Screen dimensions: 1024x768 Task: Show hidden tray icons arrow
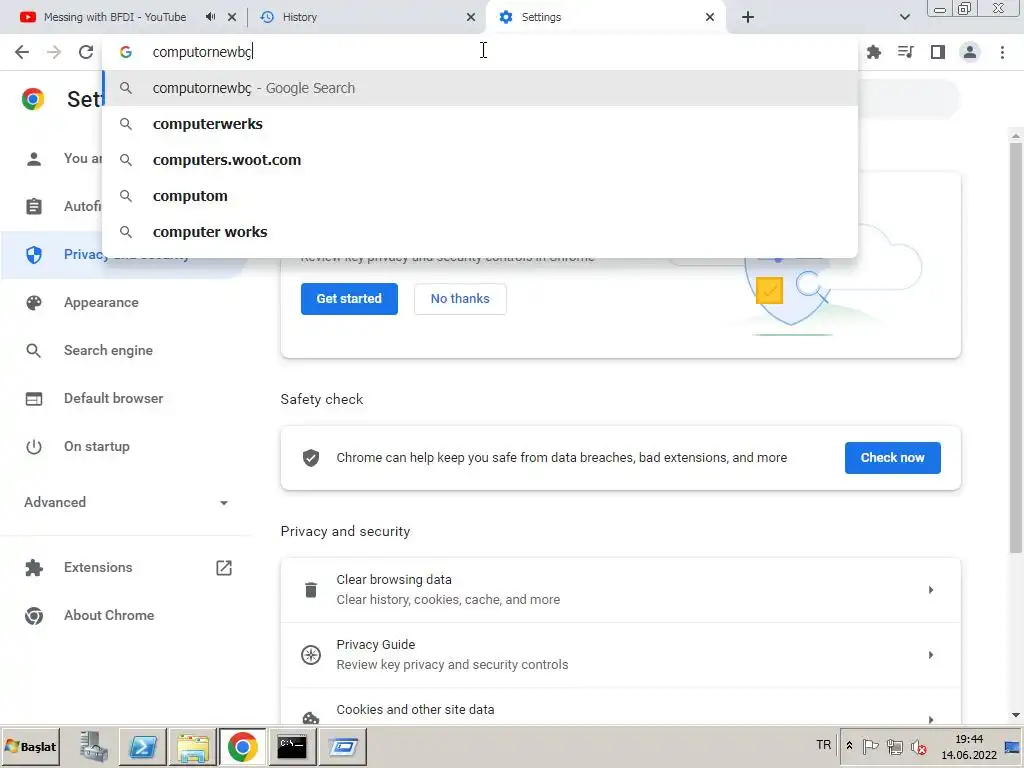(849, 746)
